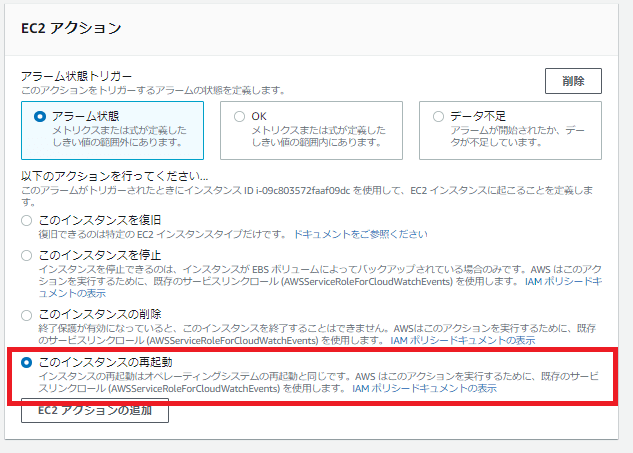Image resolution: width=633 pixels, height=453 pixels.
Task: Click the 以下のアクションを行ってください... label
Action: click(115, 176)
